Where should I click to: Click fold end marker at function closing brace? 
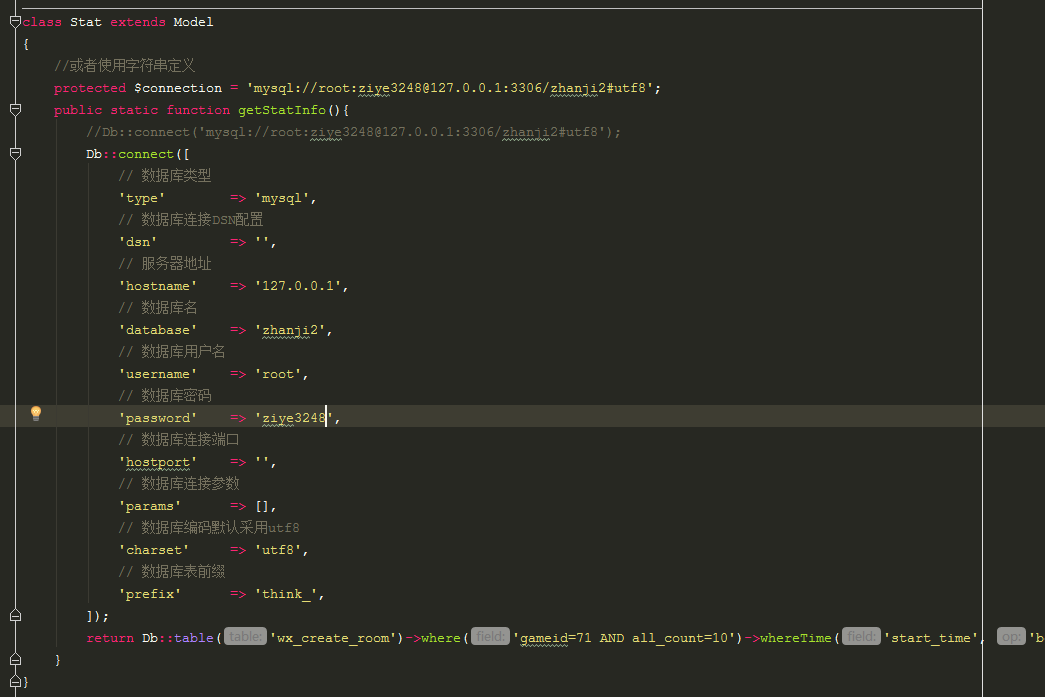(x=14, y=659)
